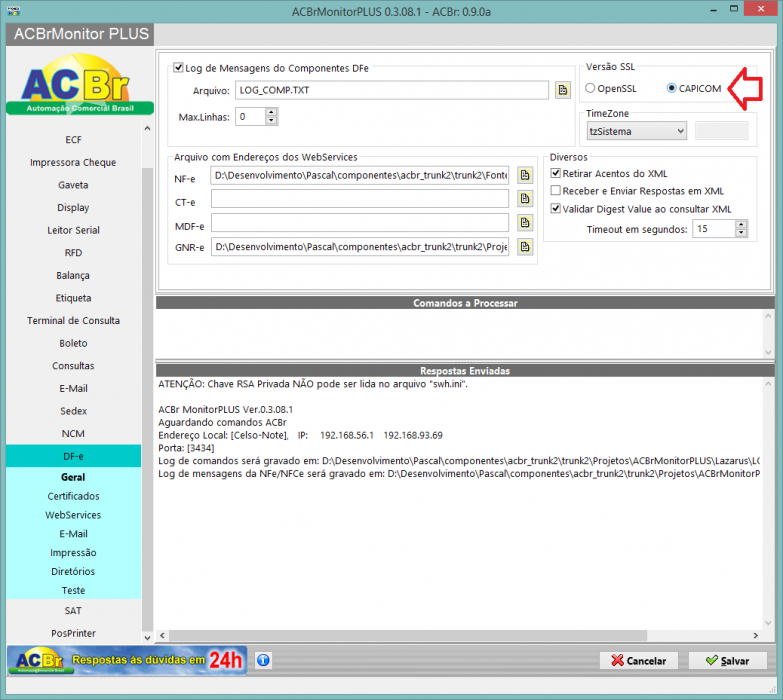The height and width of the screenshot is (700, 783).
Task: Click the empty MDF-e path field
Action: 360,223
